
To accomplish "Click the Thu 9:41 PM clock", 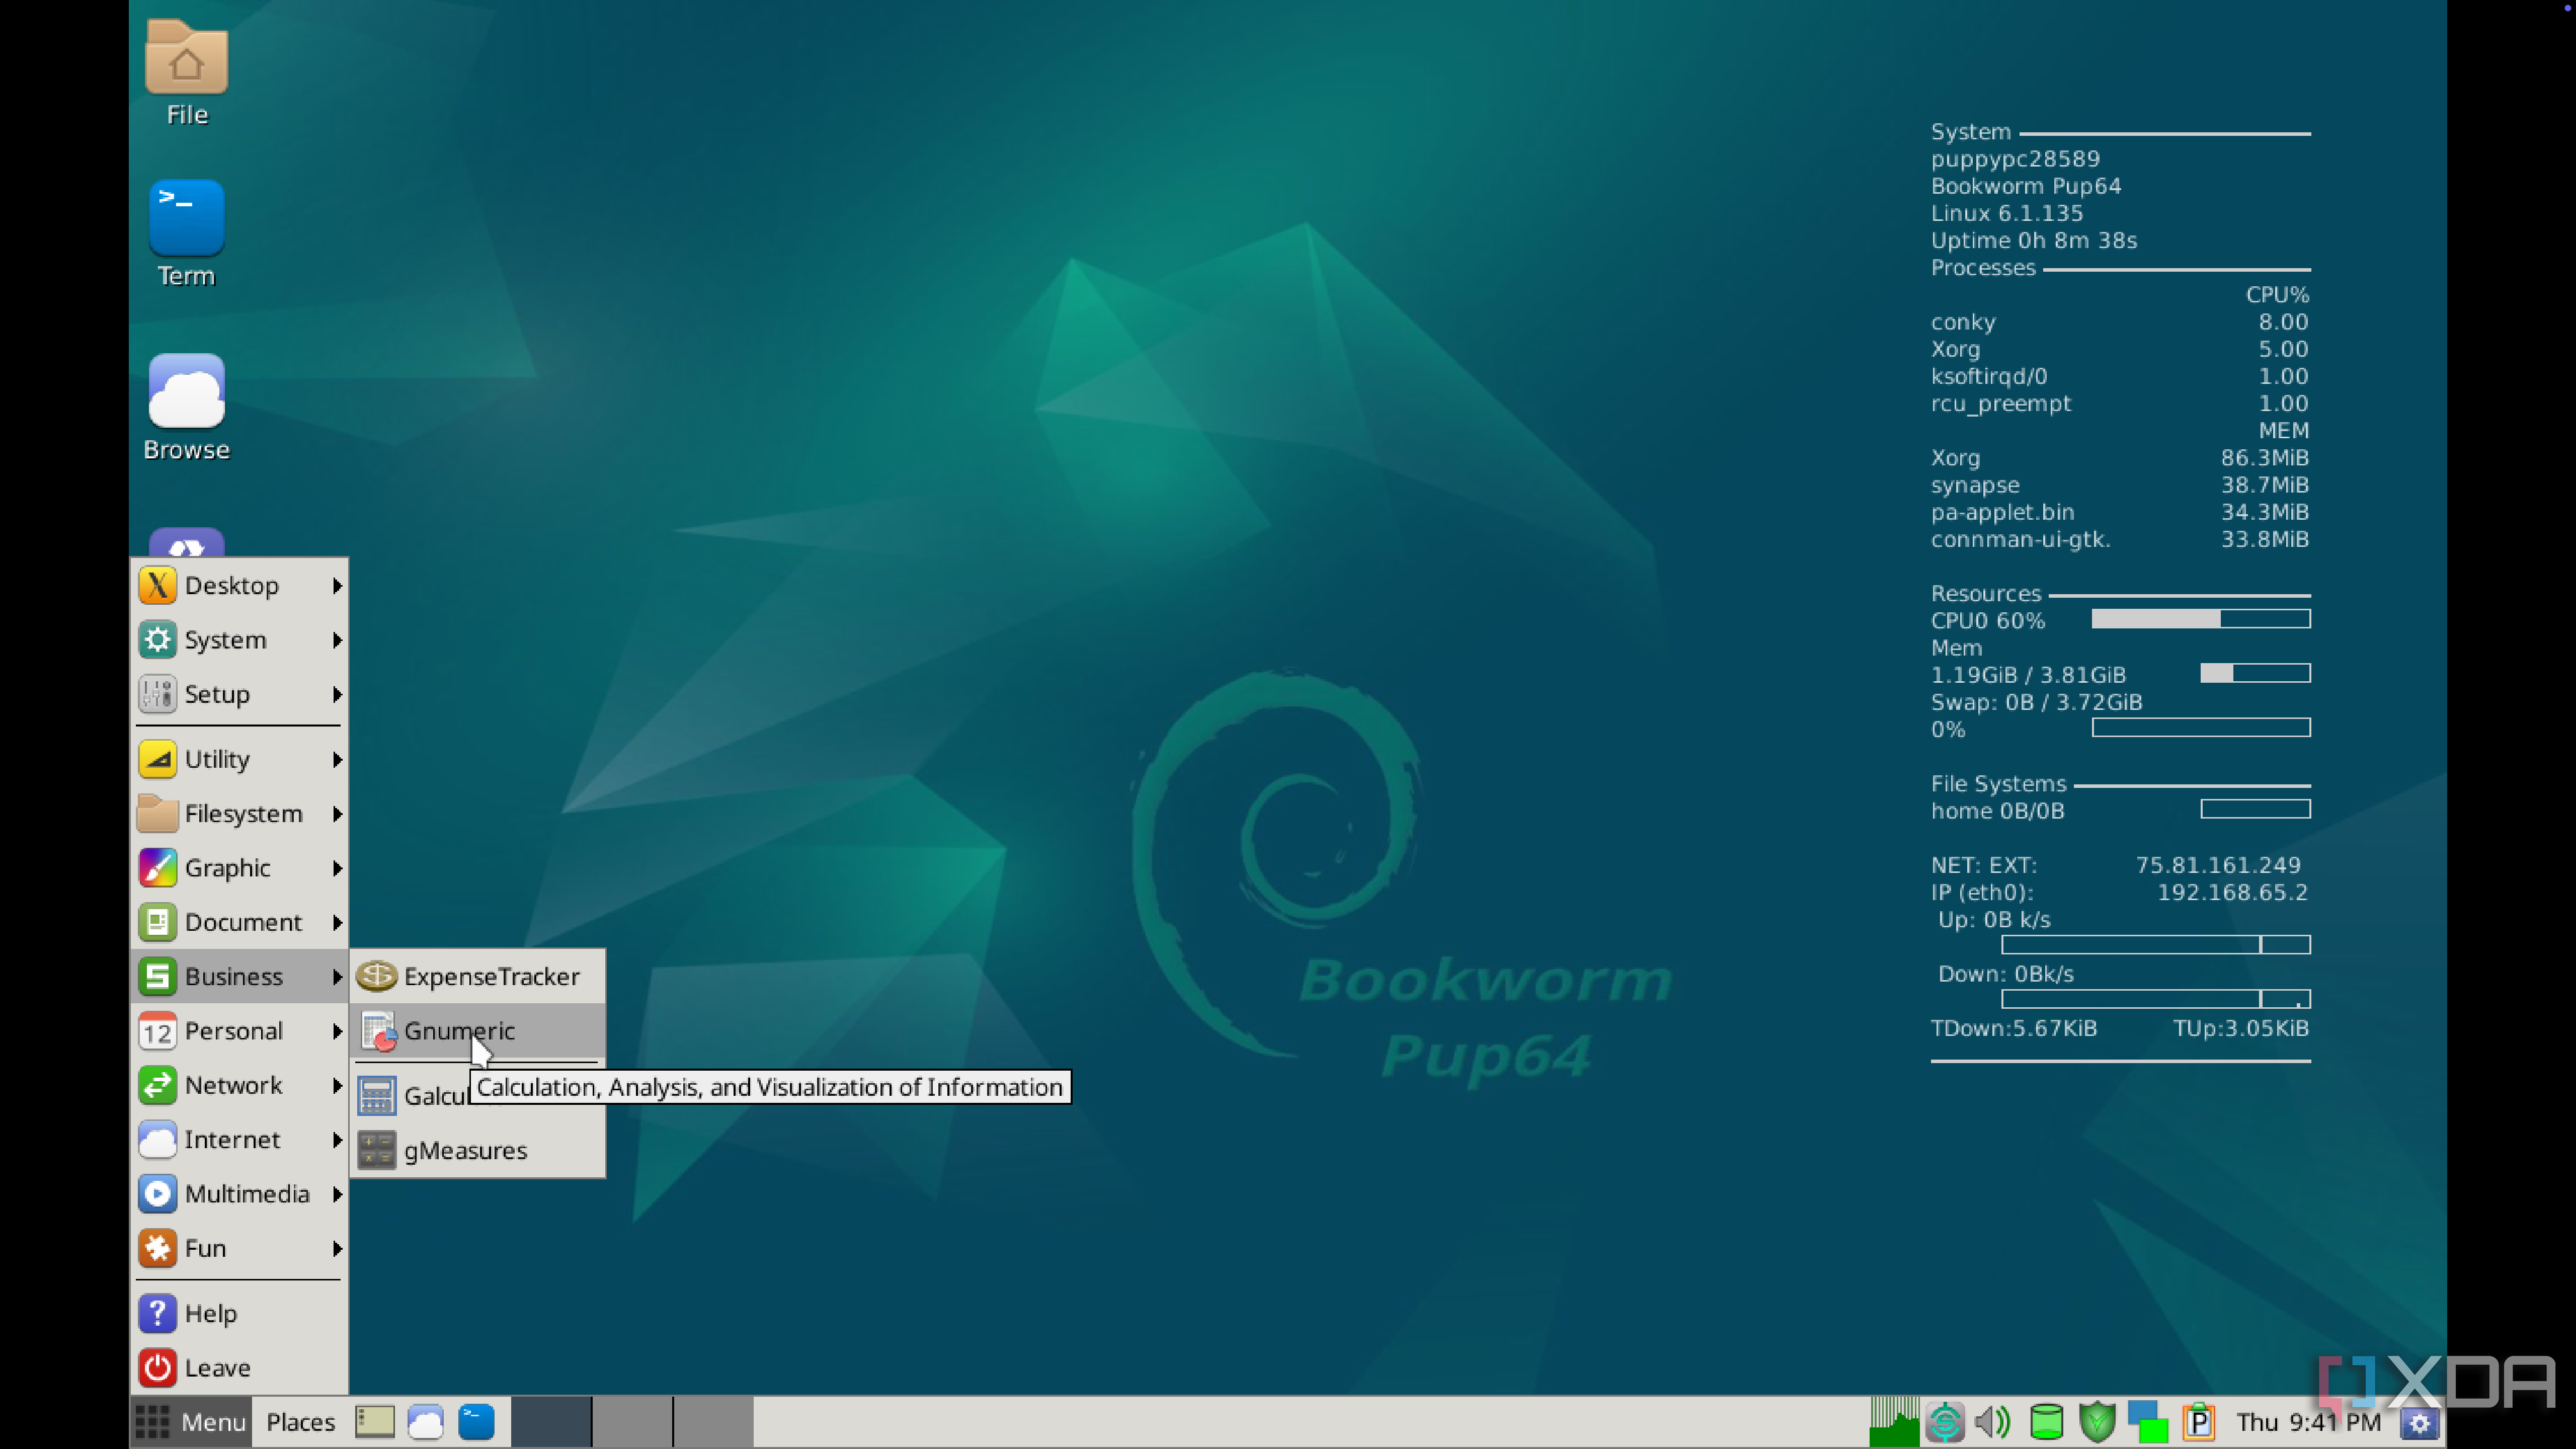I will pyautogui.click(x=2308, y=1421).
